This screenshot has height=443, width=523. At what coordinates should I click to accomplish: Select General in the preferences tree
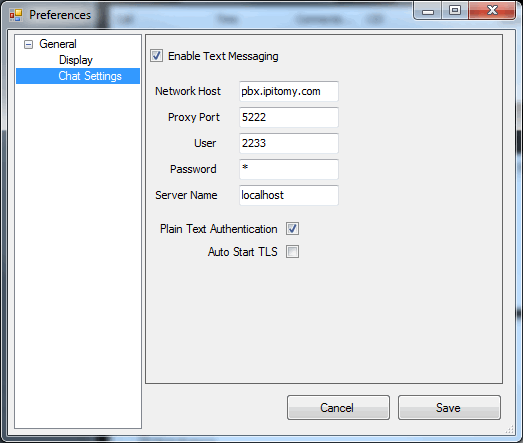[x=58, y=44]
